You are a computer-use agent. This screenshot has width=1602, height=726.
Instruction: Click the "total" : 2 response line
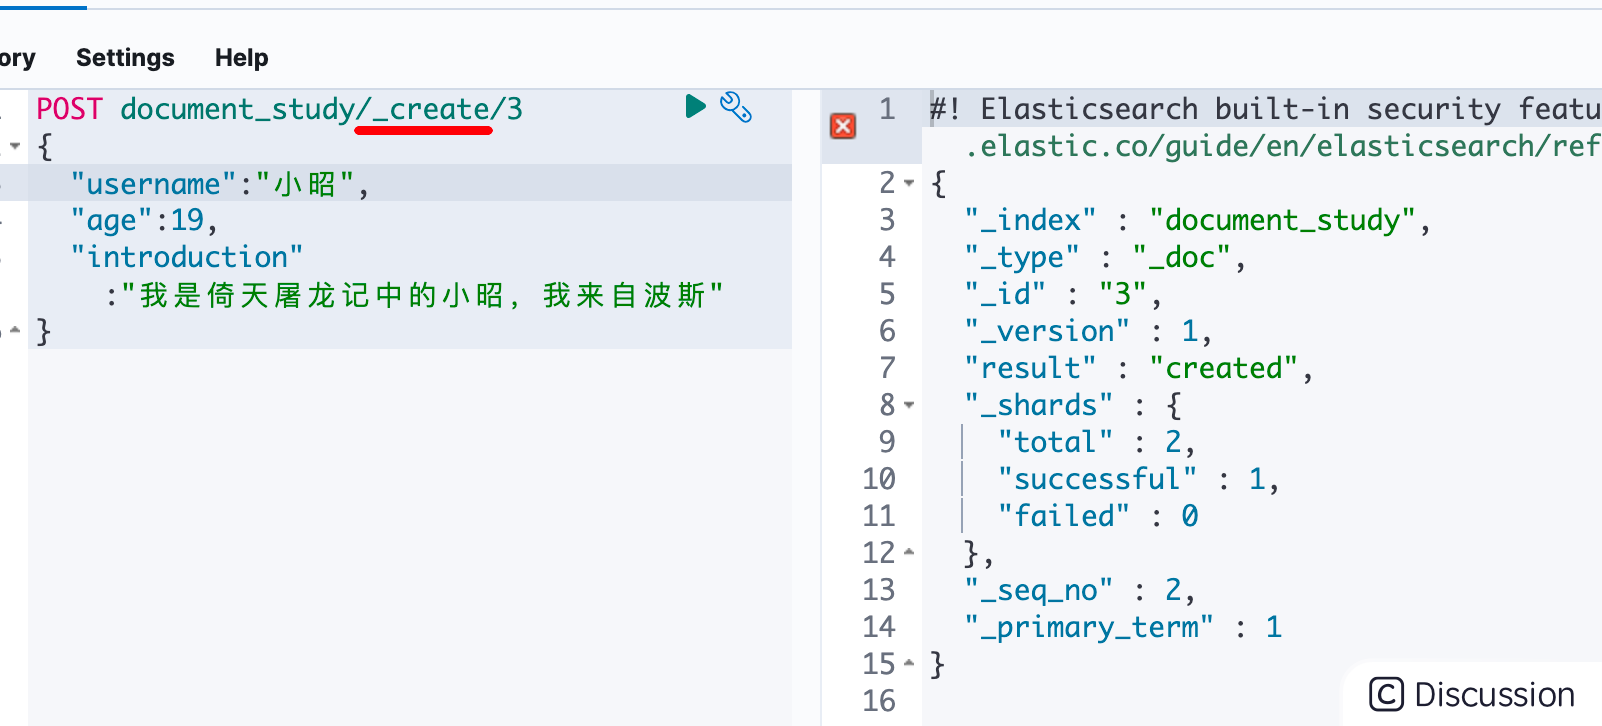click(x=1097, y=442)
